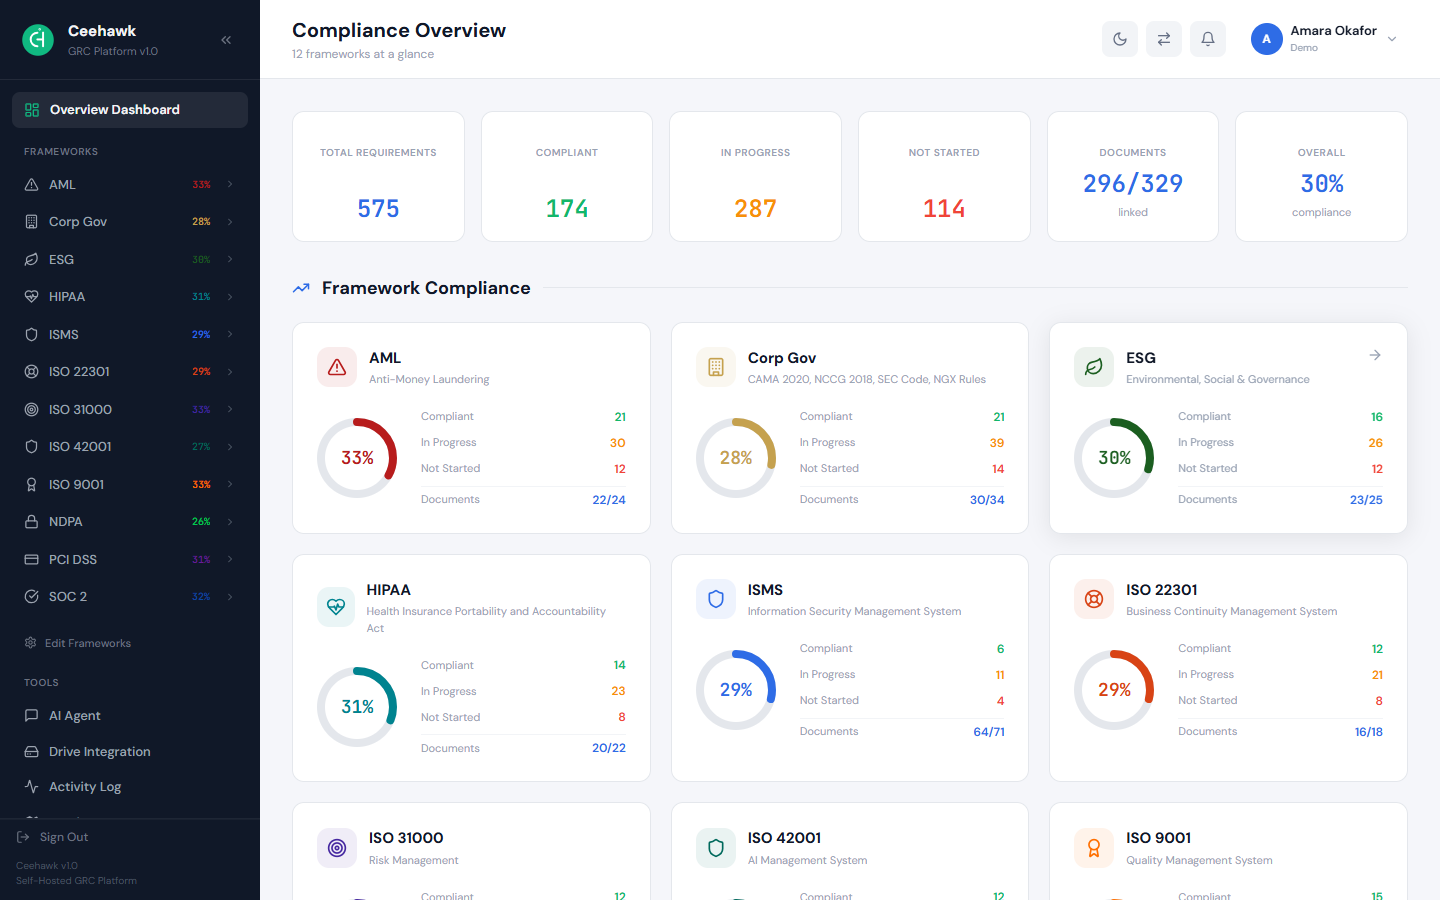Expand SOC 2 sidebar row chevron
The height and width of the screenshot is (900, 1440).
pos(230,597)
